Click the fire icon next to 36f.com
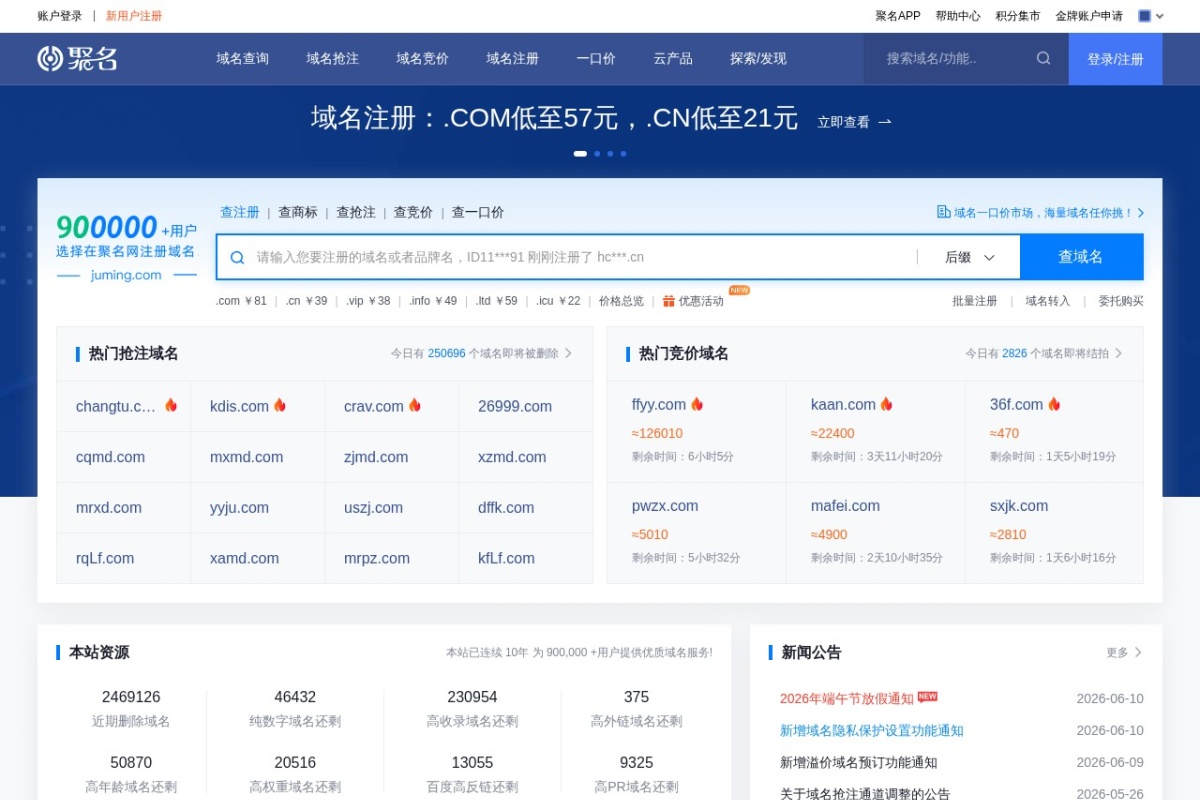1200x800 pixels. click(1054, 404)
